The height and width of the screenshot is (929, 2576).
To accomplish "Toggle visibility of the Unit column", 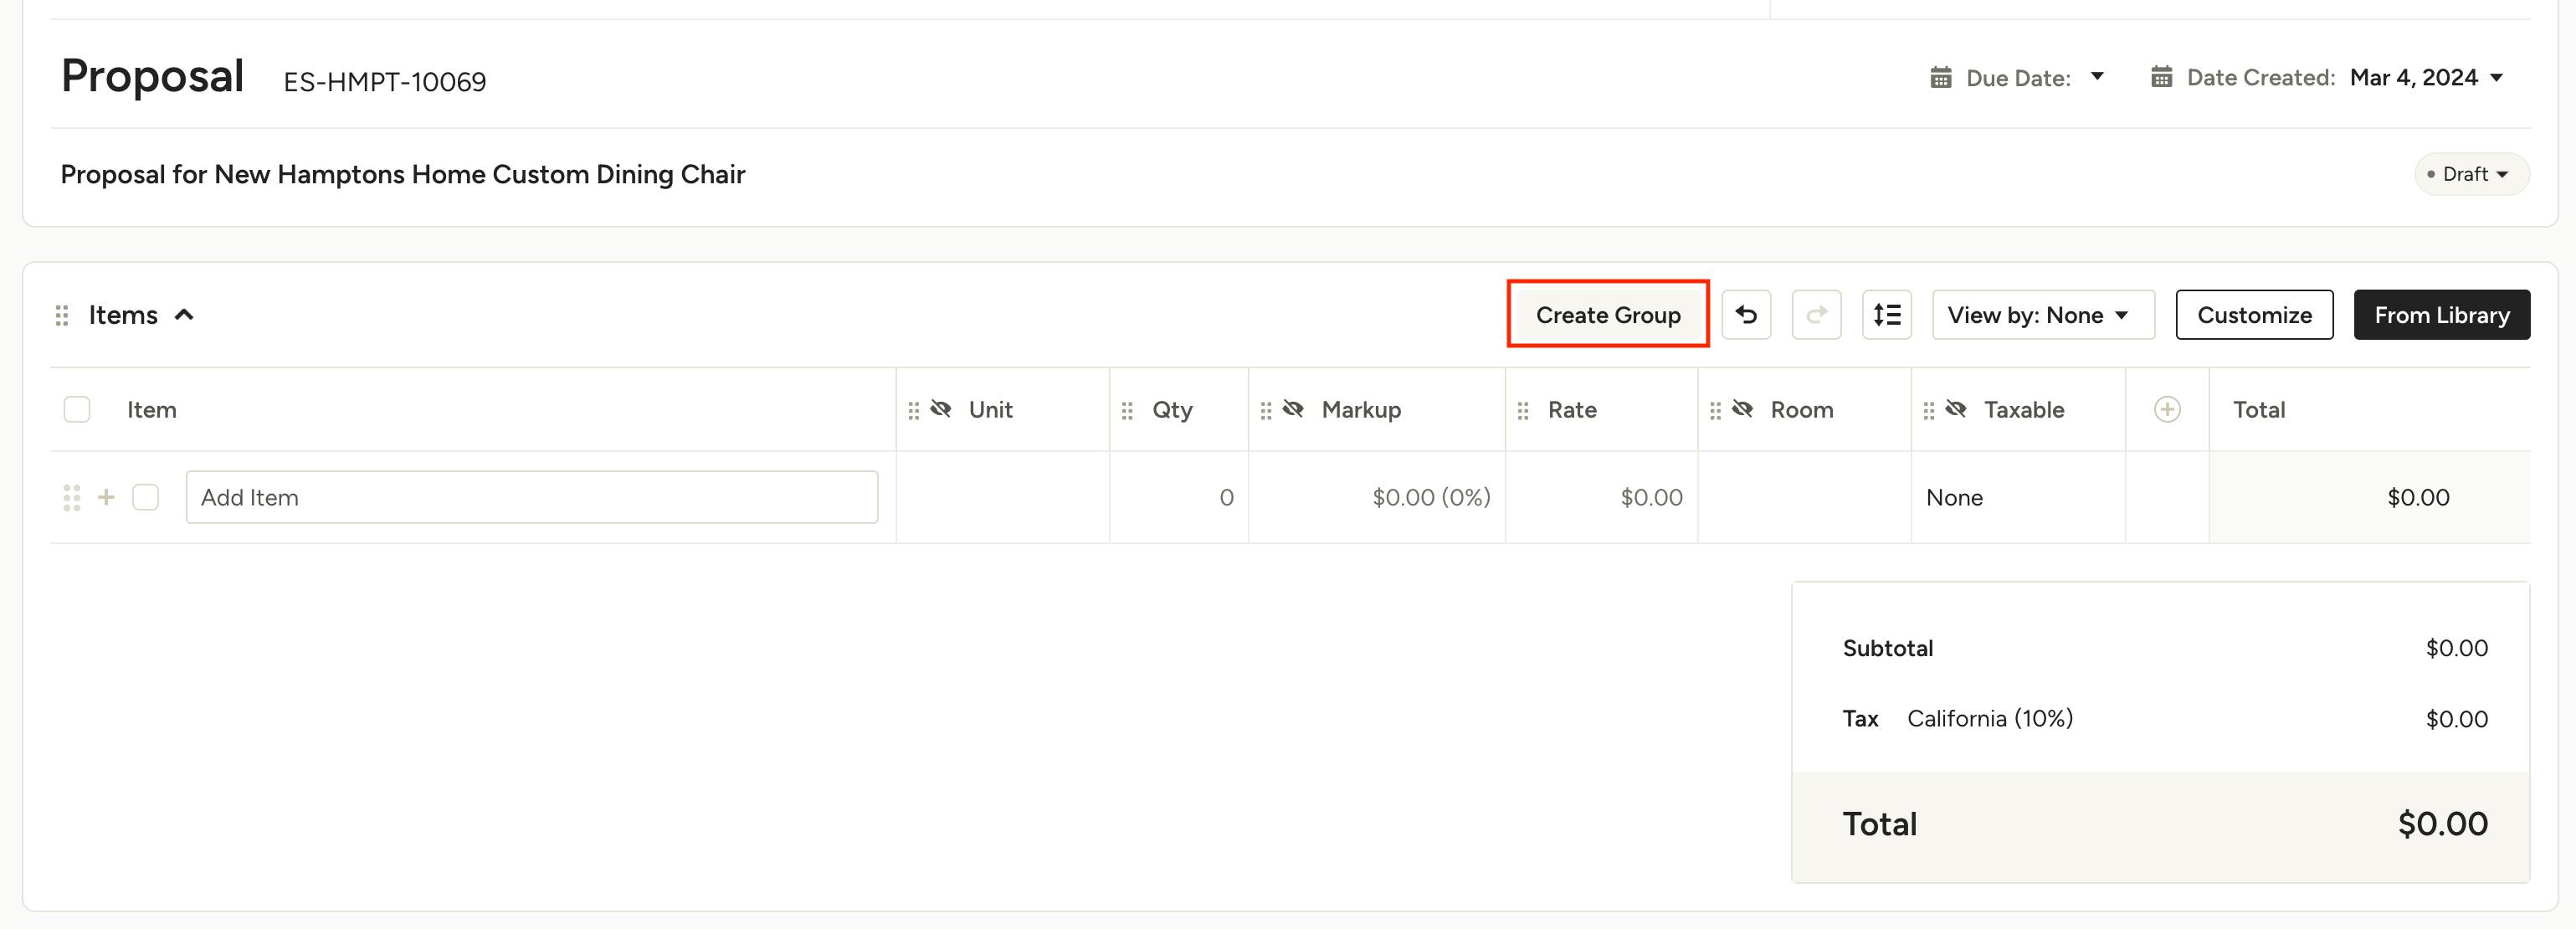I will [940, 409].
